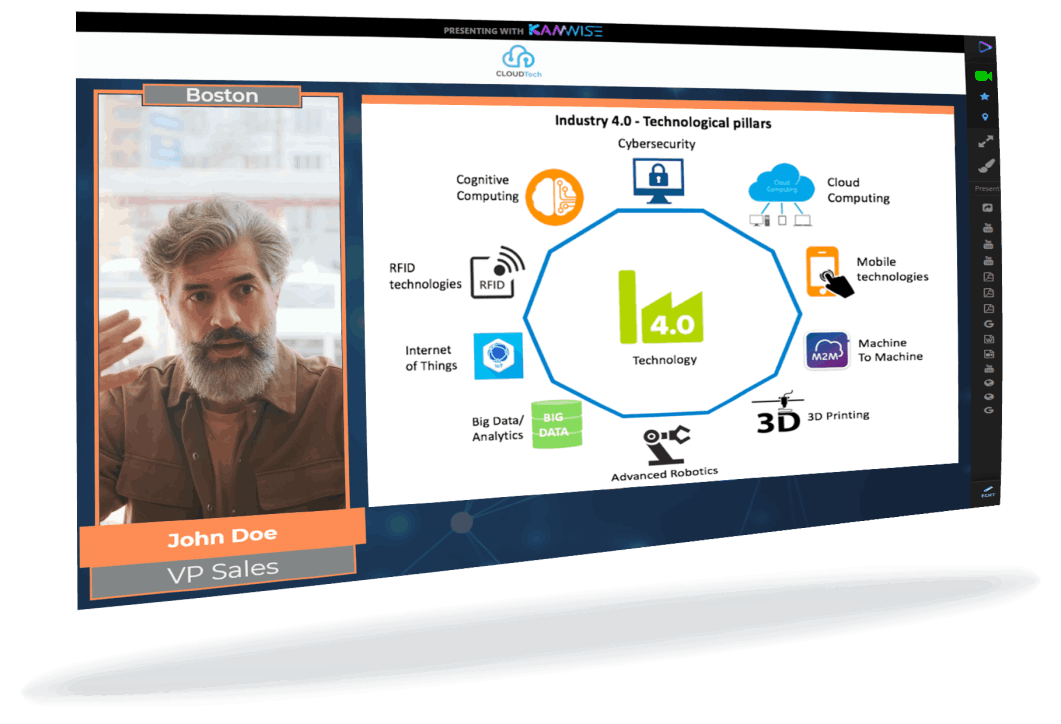Click the Edit pencil button
Image resolution: width=1061 pixels, height=724 pixels.
pos(988,492)
